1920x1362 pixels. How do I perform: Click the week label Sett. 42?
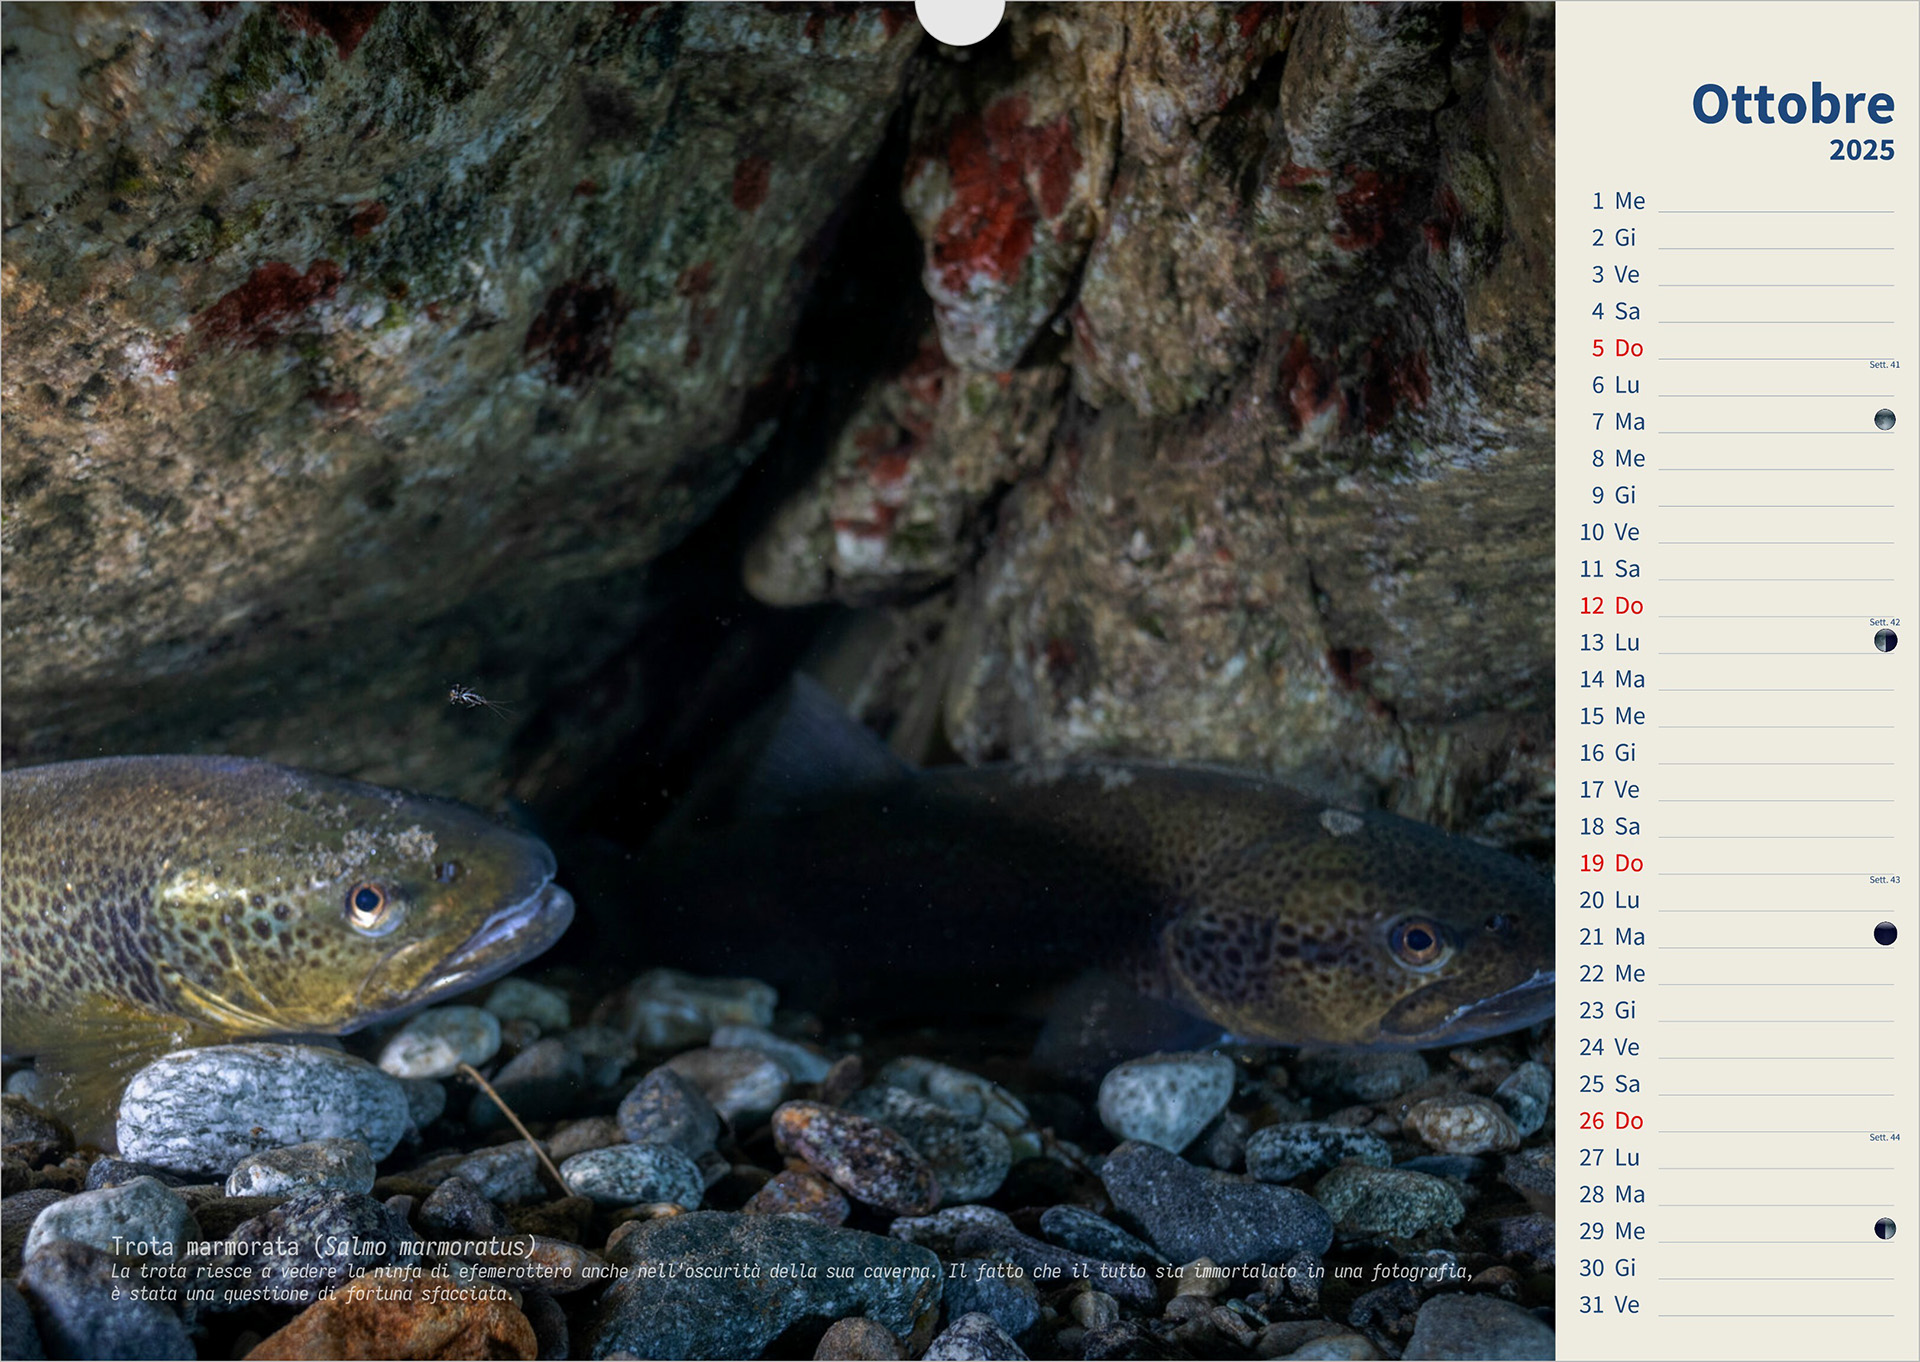click(x=1884, y=622)
